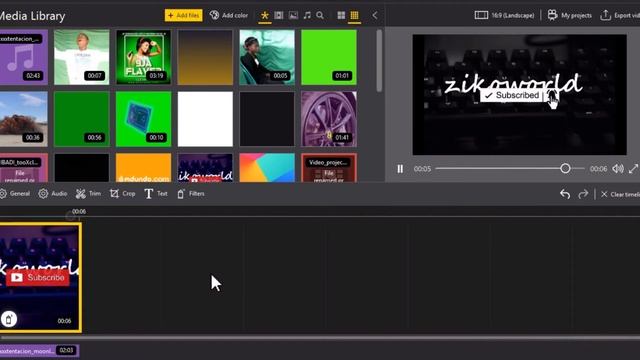Image resolution: width=640 pixels, height=360 pixels.
Task: Open Add color option
Action: point(229,16)
